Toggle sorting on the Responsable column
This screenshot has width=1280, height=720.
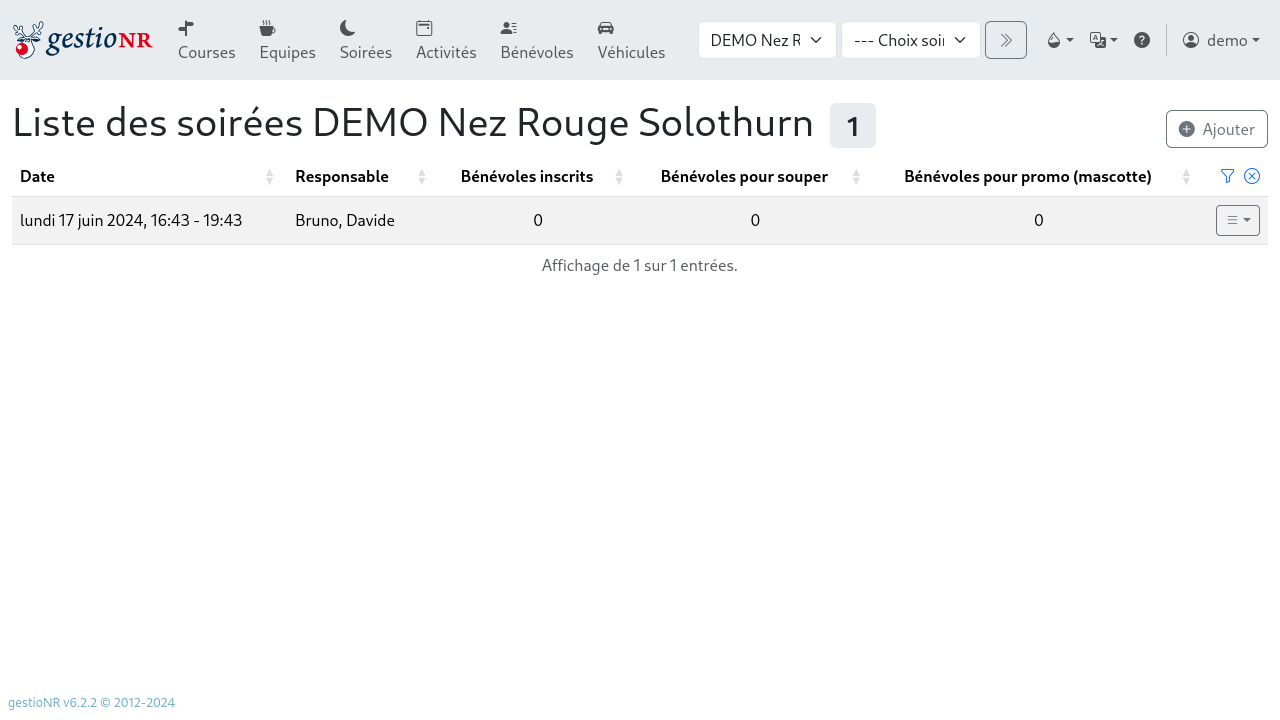point(421,175)
